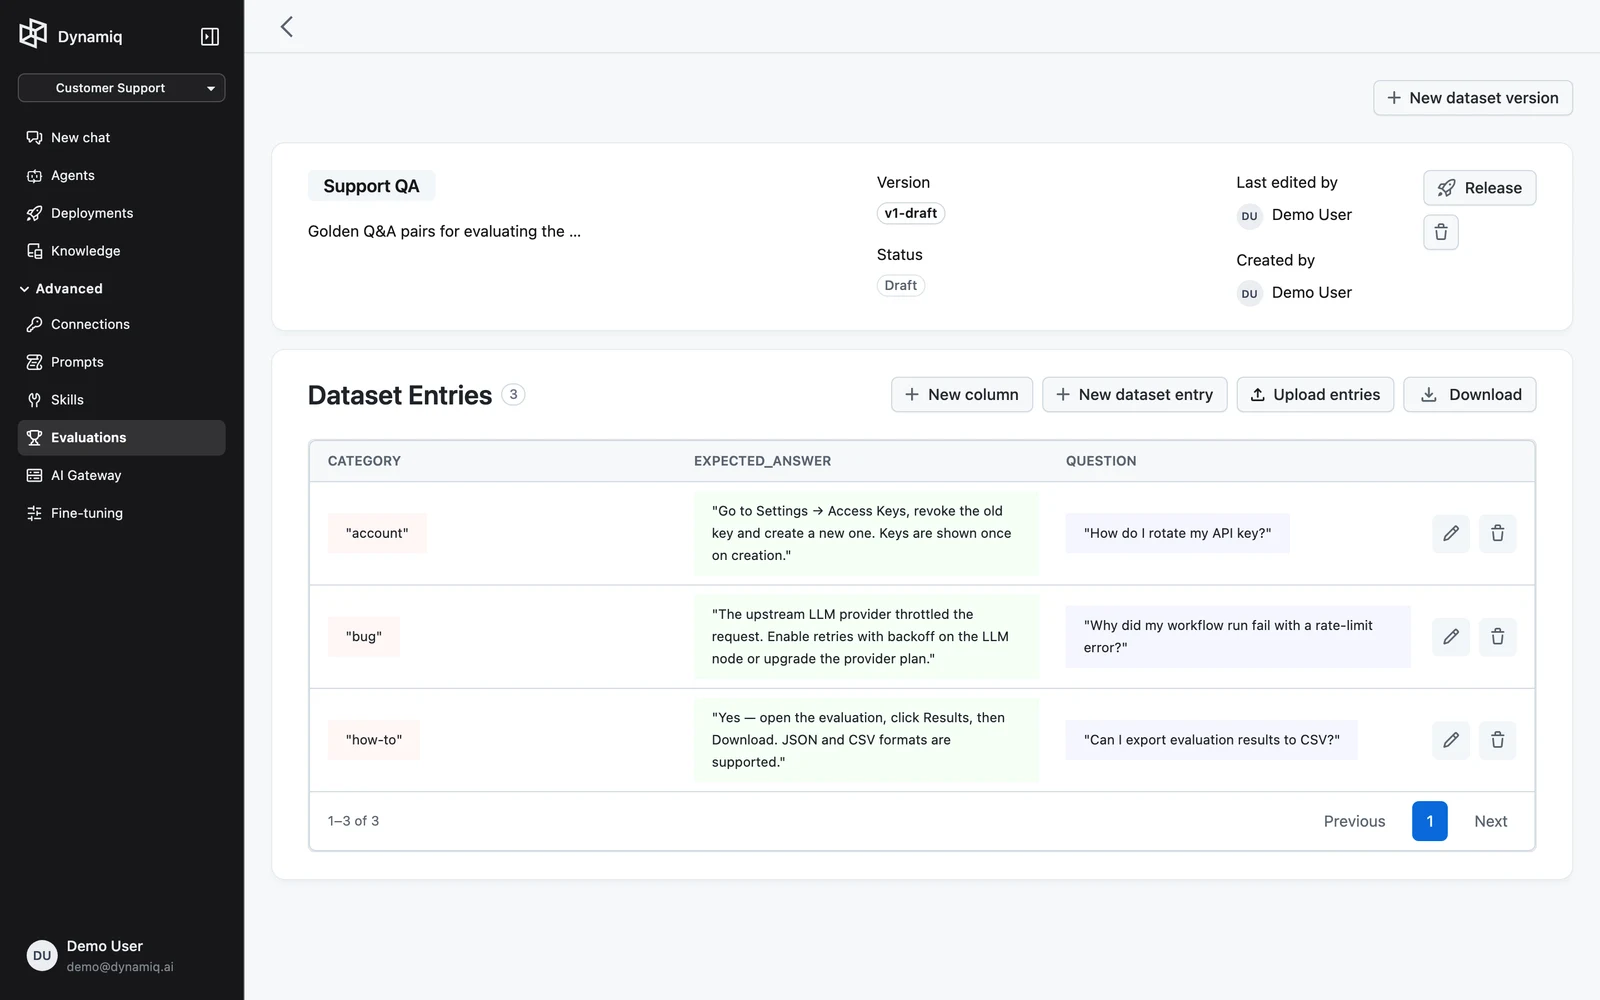Delete the "account" row entry
Viewport: 1600px width, 1000px height.
pos(1498,534)
